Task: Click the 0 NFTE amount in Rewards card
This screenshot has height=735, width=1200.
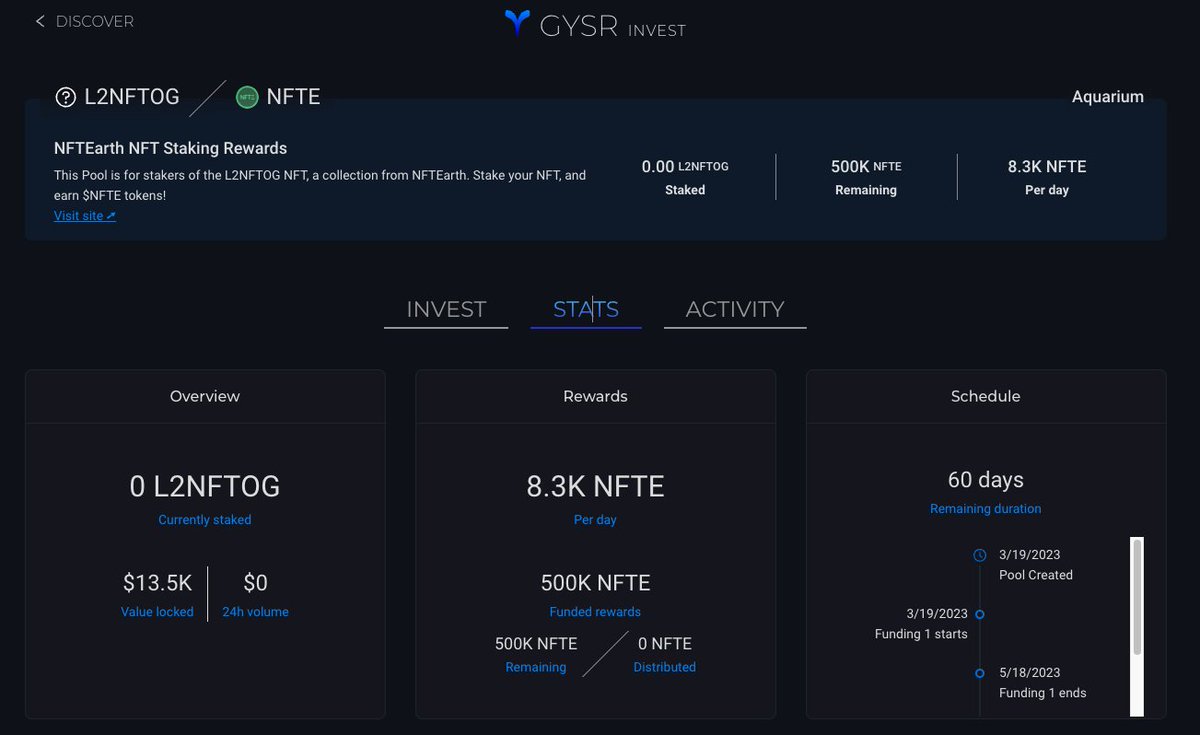Action: tap(665, 644)
